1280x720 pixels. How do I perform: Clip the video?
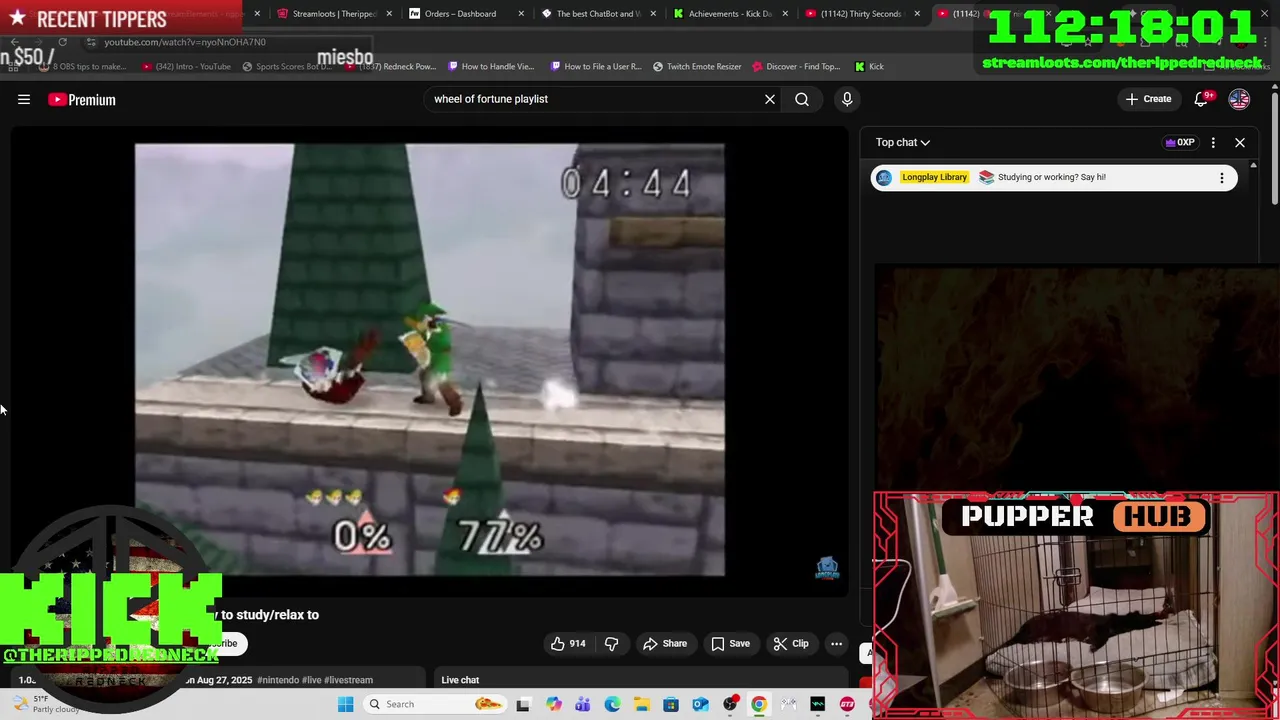coord(791,644)
